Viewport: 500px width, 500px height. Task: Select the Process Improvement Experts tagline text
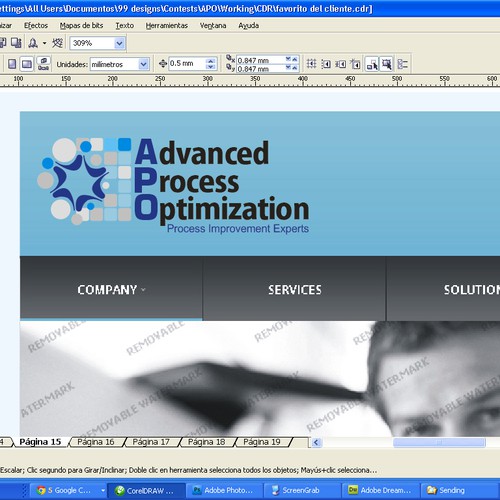tap(238, 229)
